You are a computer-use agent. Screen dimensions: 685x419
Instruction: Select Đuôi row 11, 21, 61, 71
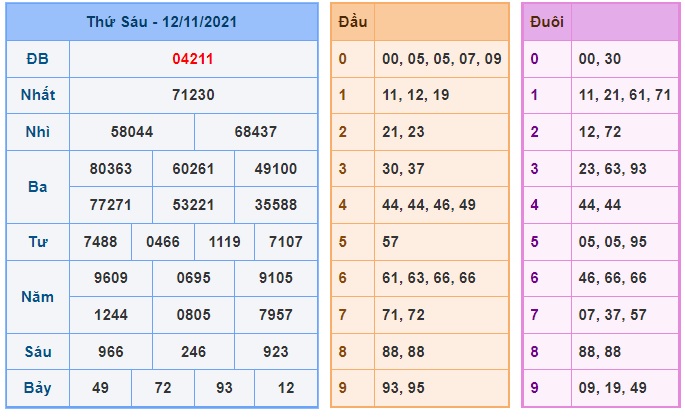coord(625,95)
